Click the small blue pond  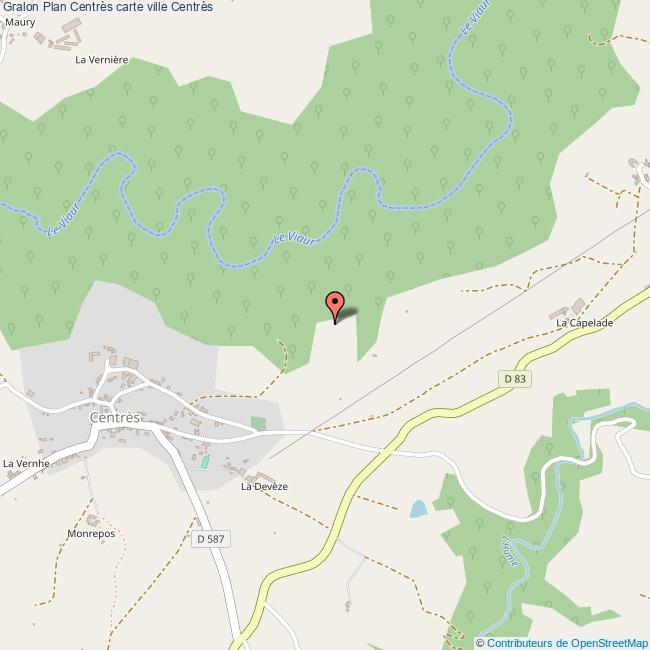pyautogui.click(x=418, y=509)
